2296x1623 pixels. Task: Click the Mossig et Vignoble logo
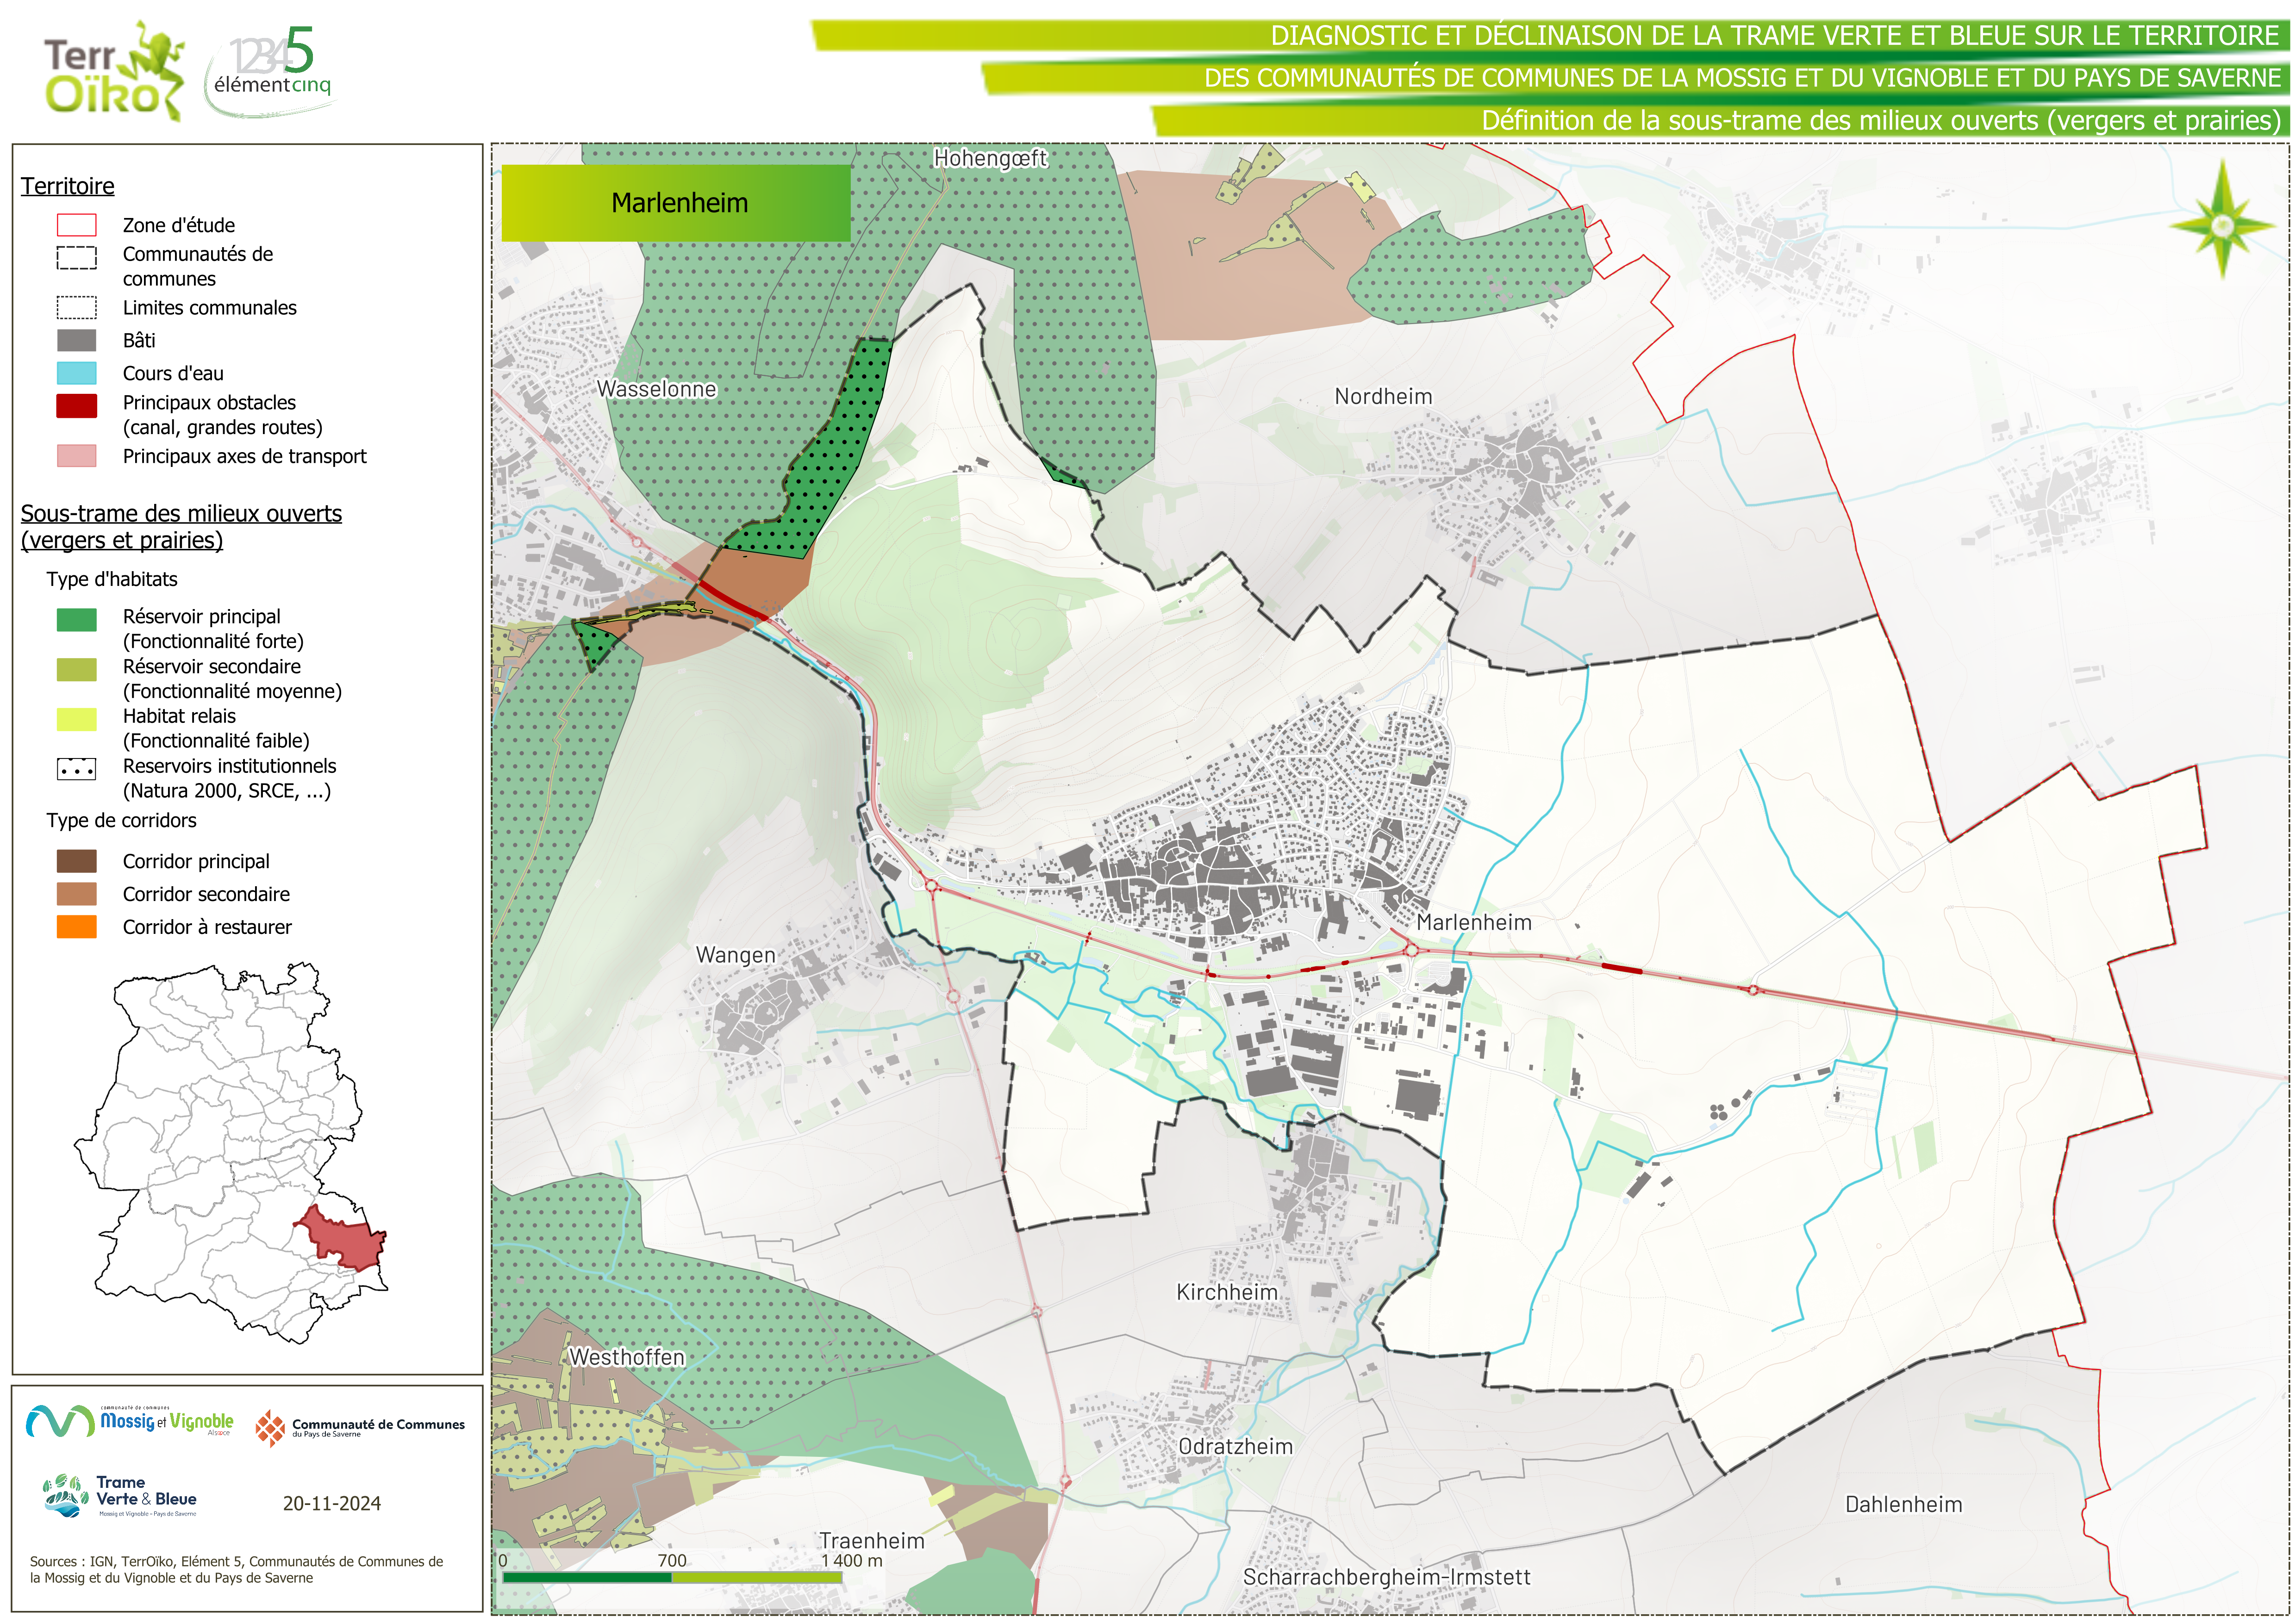(130, 1421)
